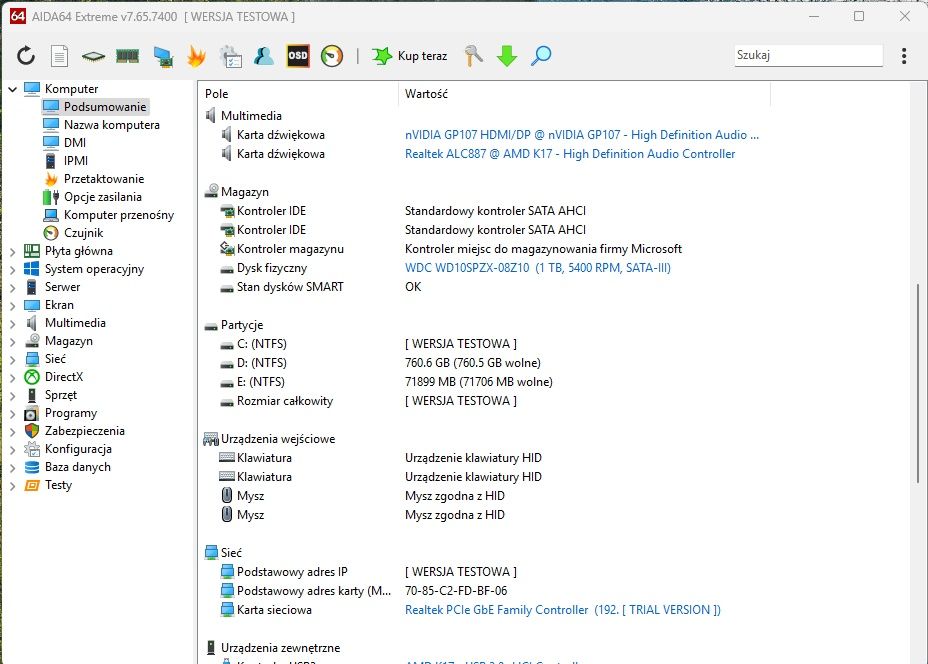Open Realtek ALC887 audio controller link
The height and width of the screenshot is (664, 928).
point(570,154)
